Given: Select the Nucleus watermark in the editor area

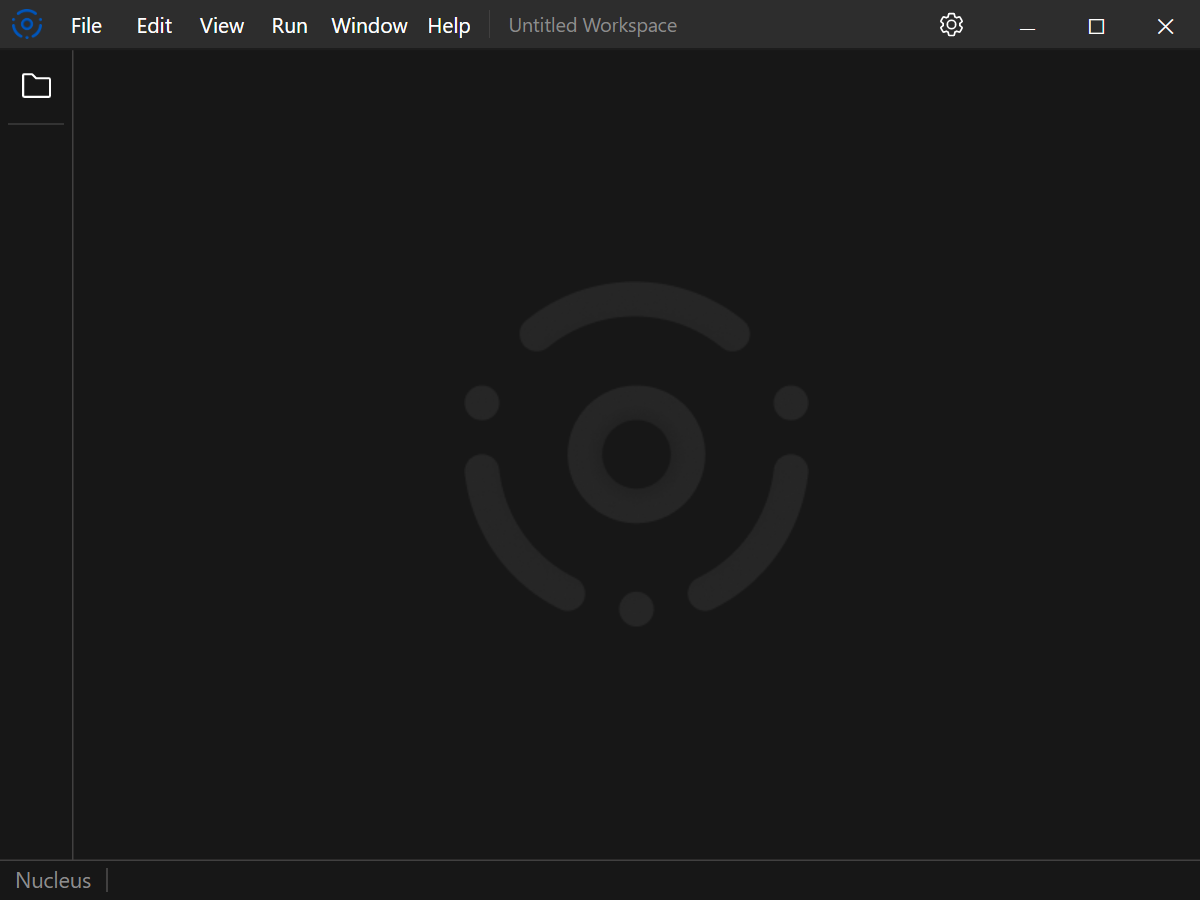Looking at the screenshot, I should coord(635,455).
